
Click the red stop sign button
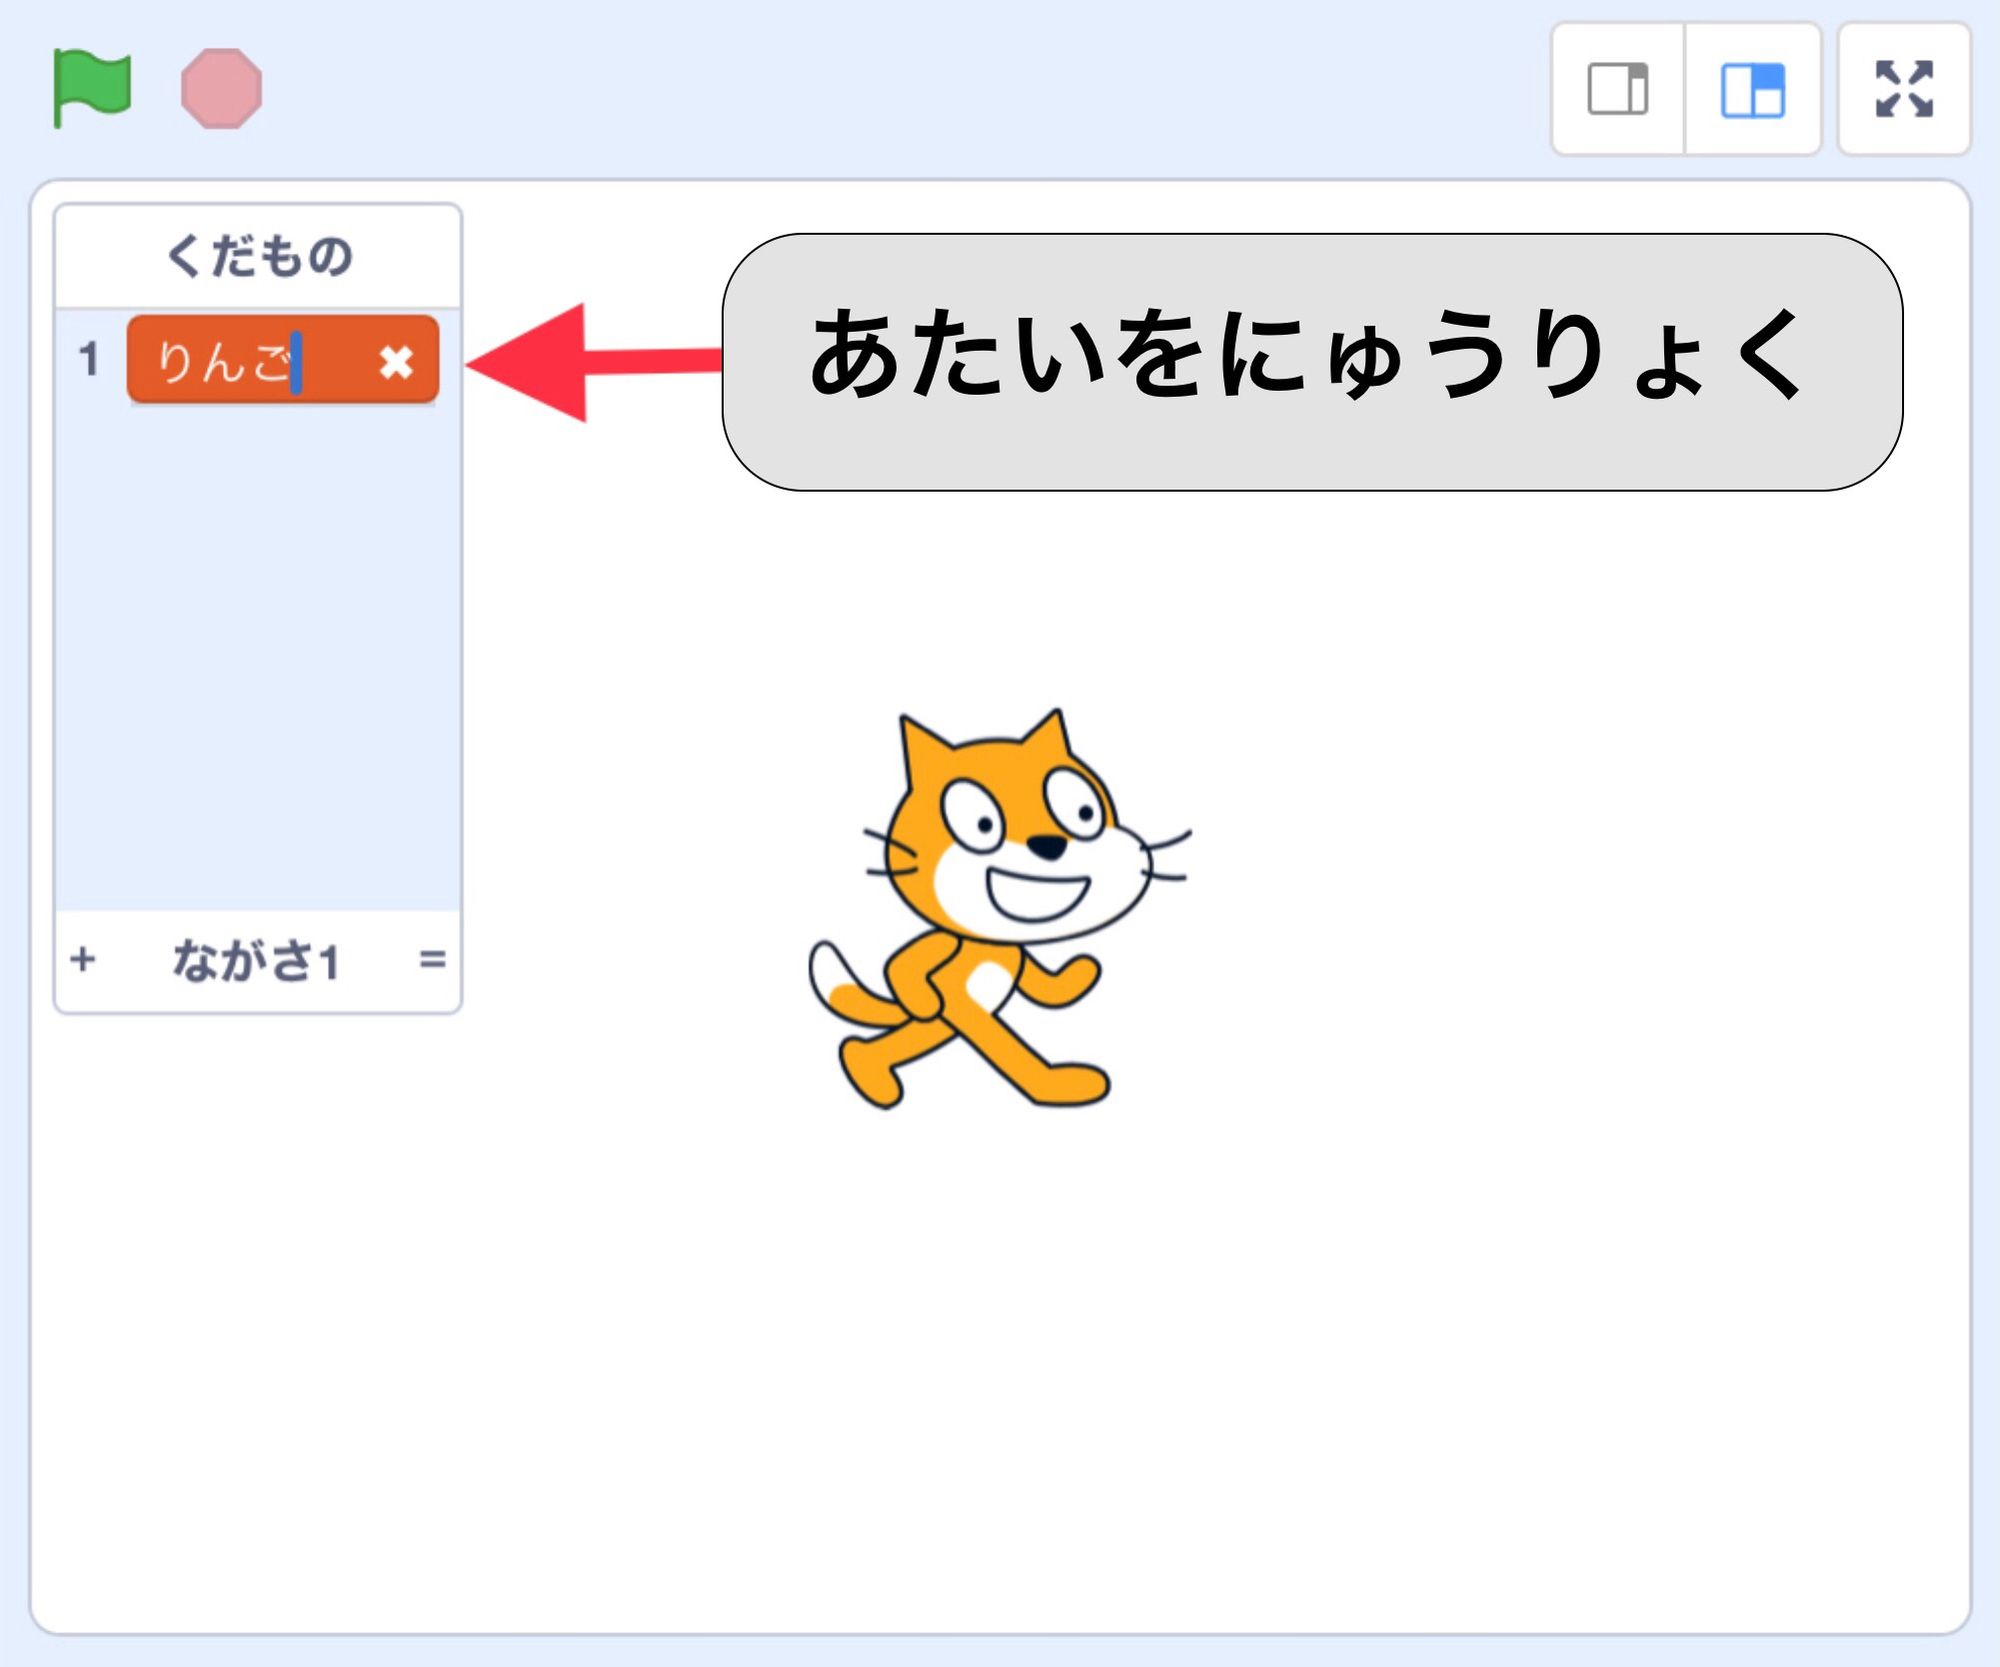pyautogui.click(x=221, y=88)
